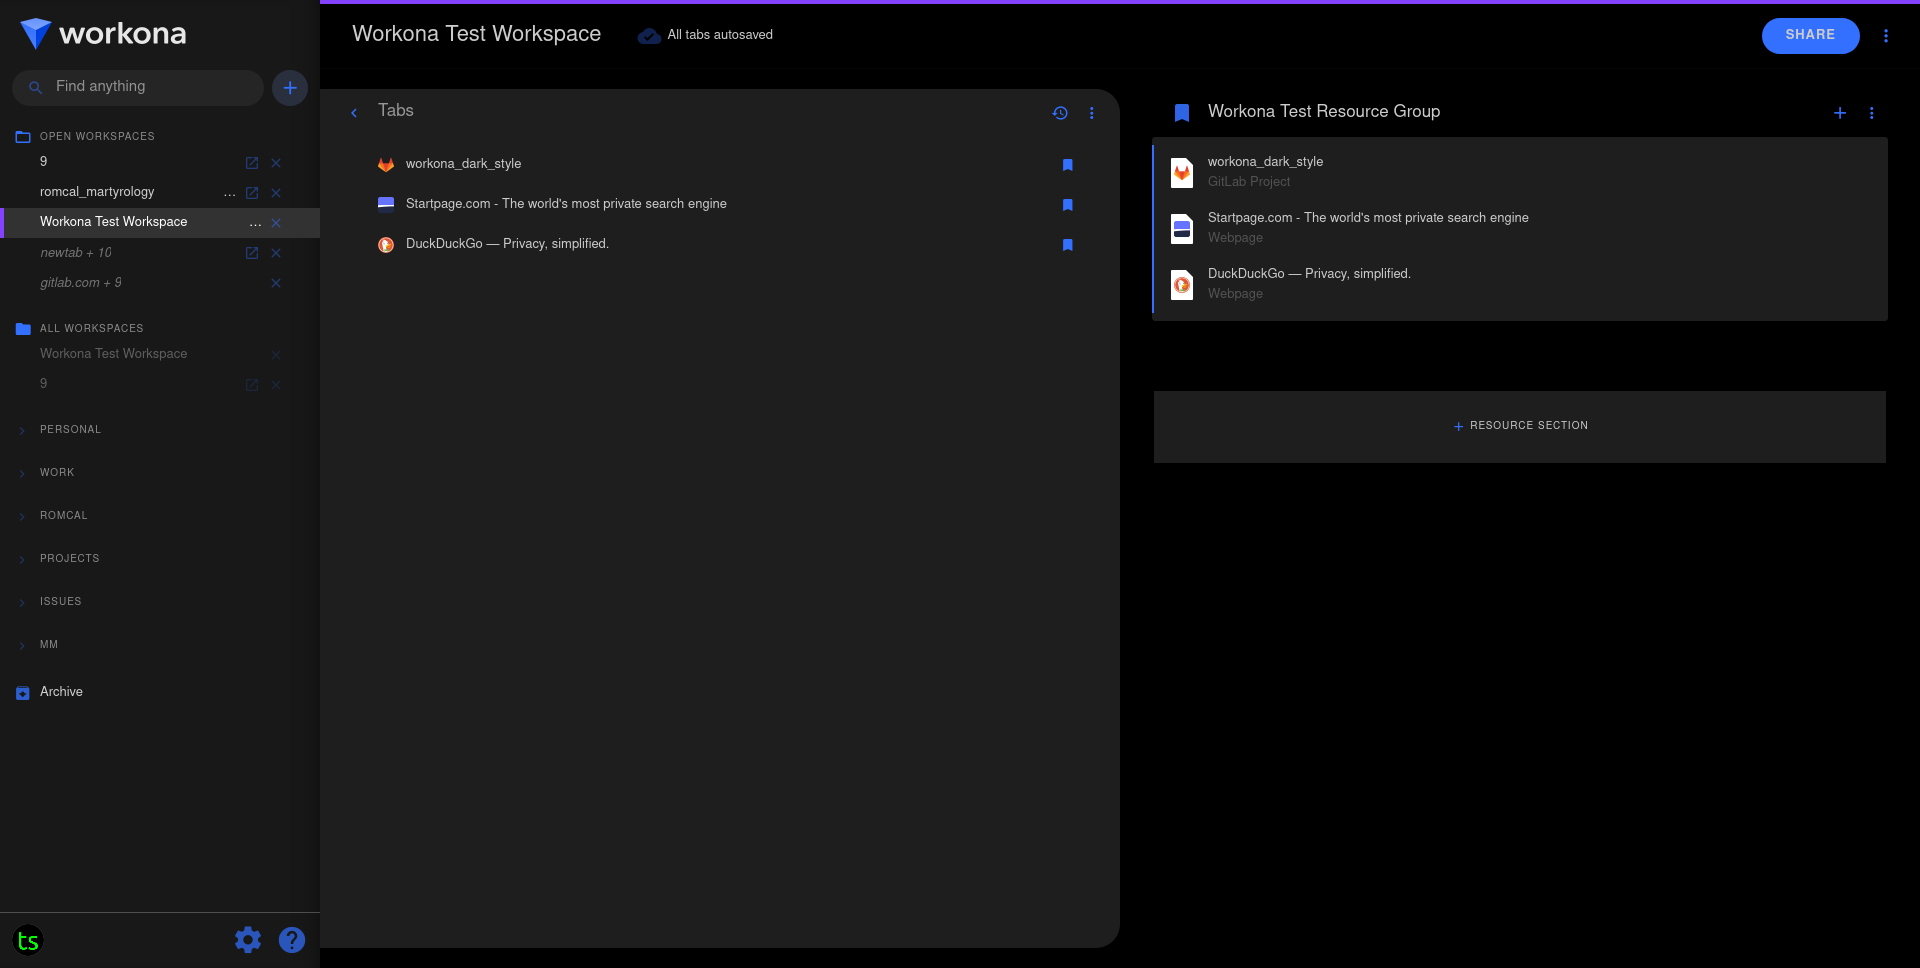
Task: Open help with the question mark icon
Action: click(x=292, y=940)
